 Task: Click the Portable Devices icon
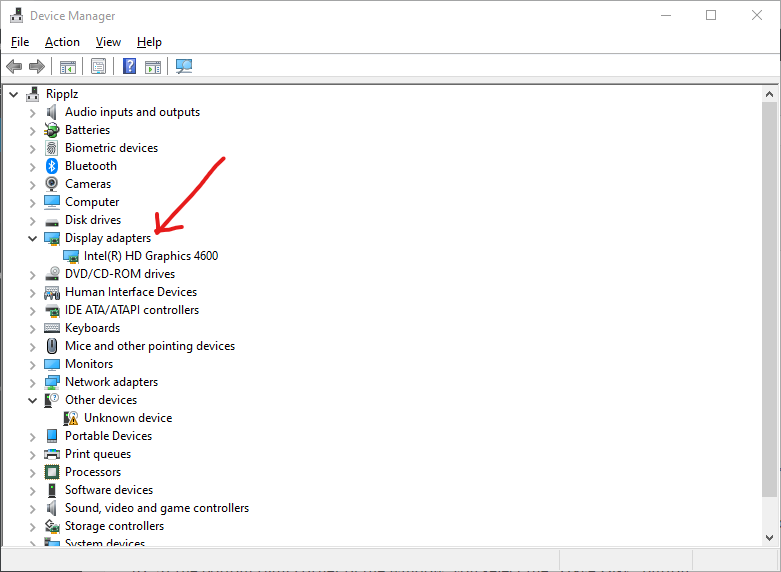(52, 436)
